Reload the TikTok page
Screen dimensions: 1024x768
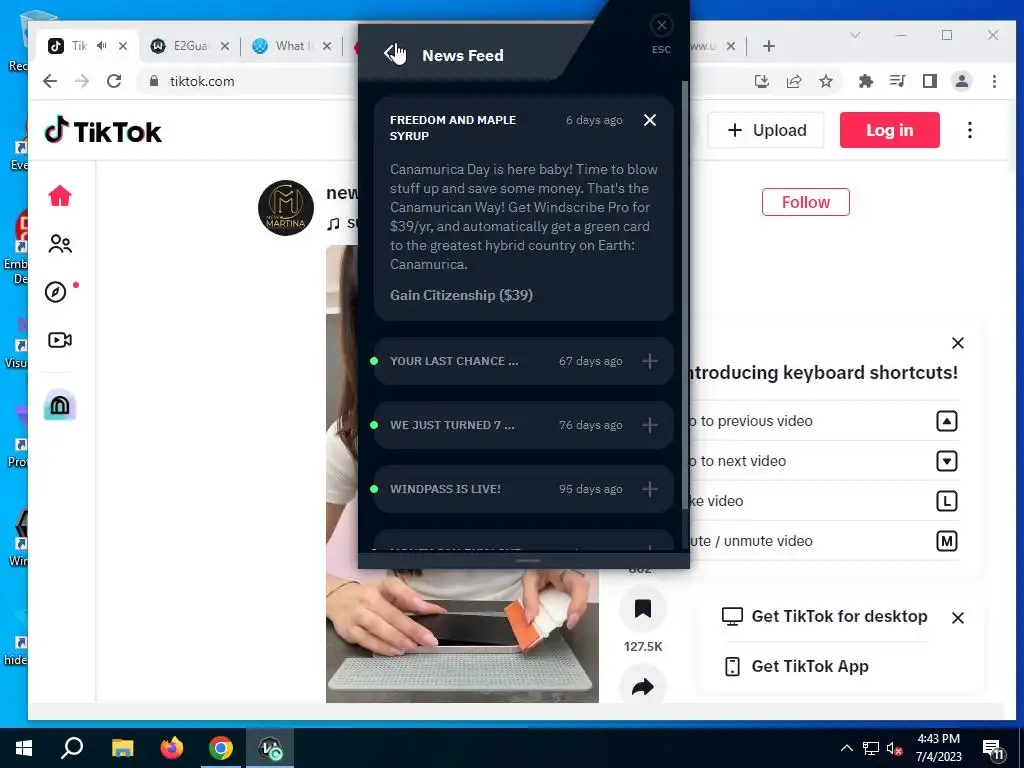[x=114, y=81]
